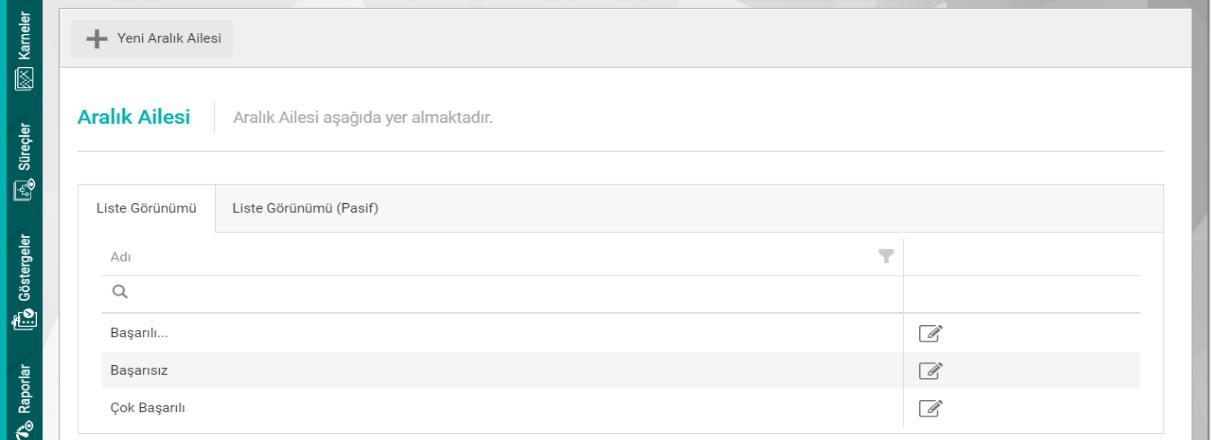1211x440 pixels.
Task: Switch to the Liste Görünümü tab
Action: tap(146, 209)
